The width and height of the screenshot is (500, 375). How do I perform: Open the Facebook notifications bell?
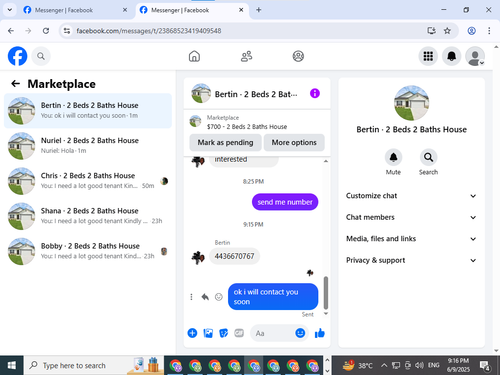(451, 56)
